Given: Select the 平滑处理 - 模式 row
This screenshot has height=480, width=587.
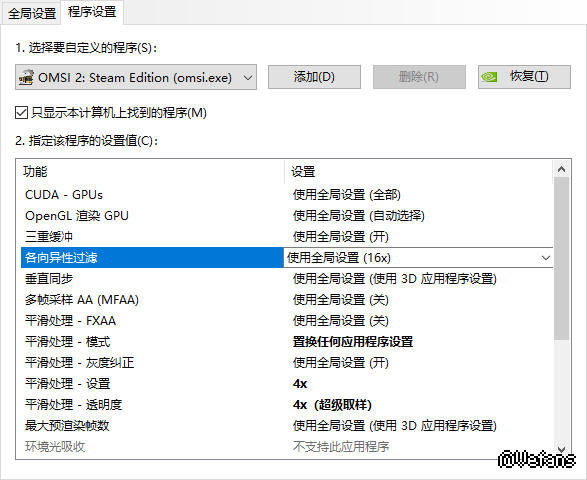Looking at the screenshot, I should [x=287, y=341].
